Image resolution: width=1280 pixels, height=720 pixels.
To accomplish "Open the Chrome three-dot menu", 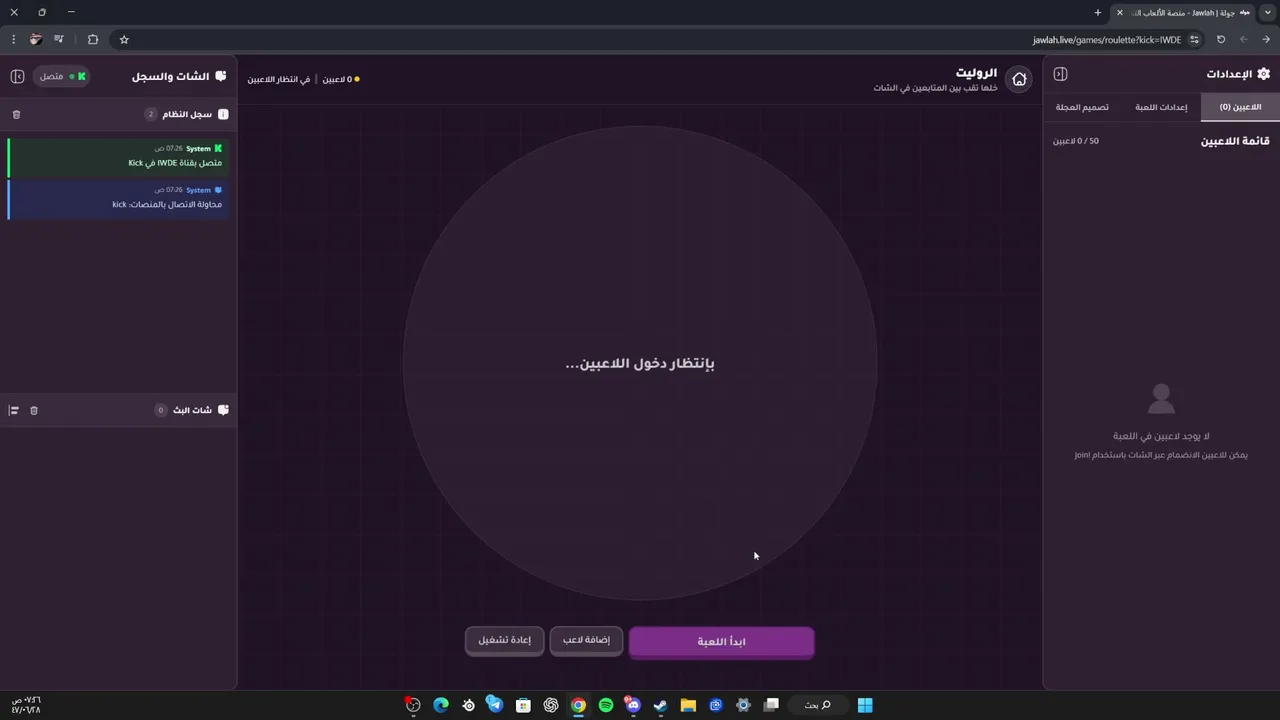I will click(14, 39).
